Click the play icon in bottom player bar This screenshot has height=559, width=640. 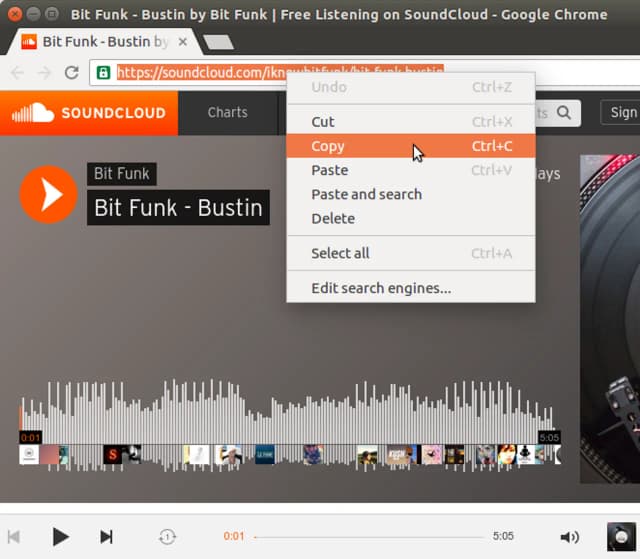click(x=60, y=537)
